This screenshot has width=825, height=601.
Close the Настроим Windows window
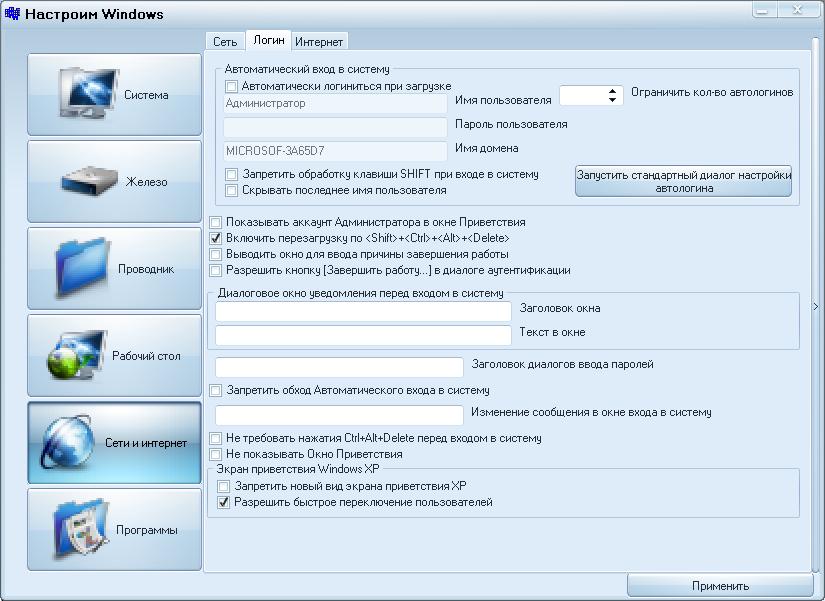pos(798,11)
